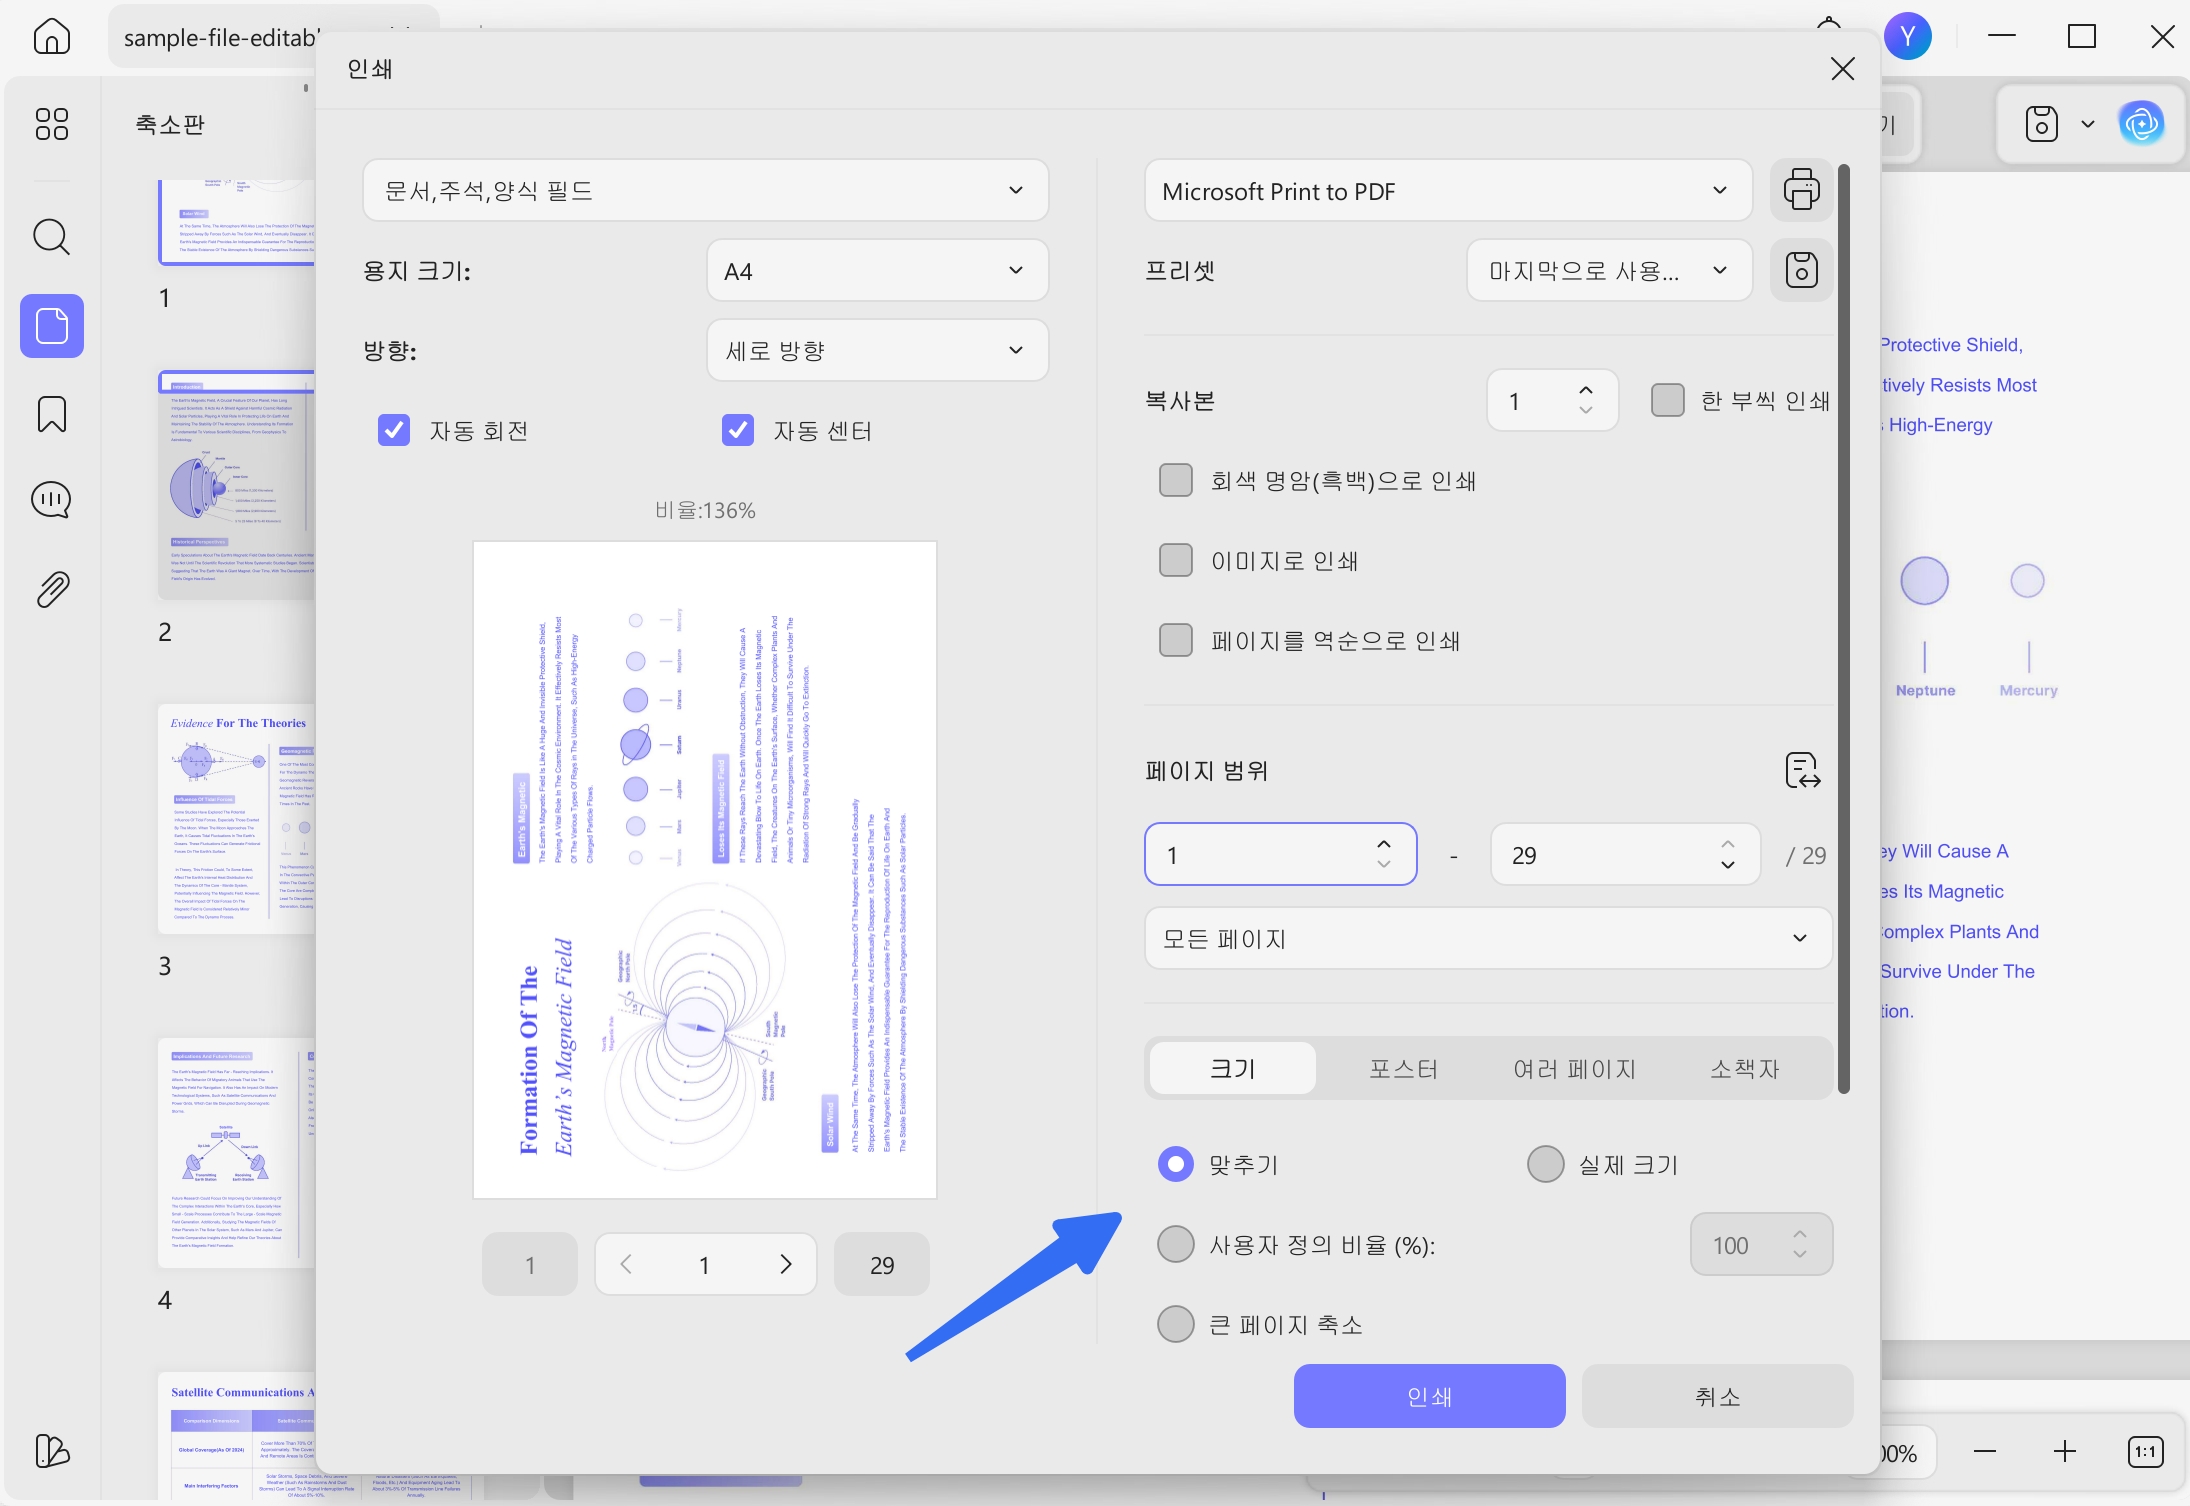Image resolution: width=2190 pixels, height=1506 pixels.
Task: Select 사용자 정의 비율 (%) radio button
Action: (x=1176, y=1244)
